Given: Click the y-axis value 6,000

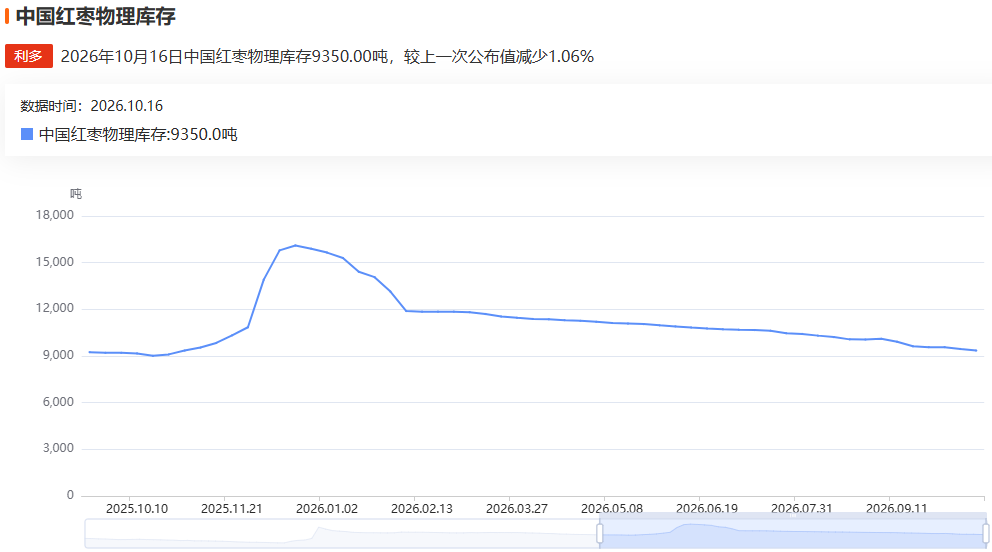Looking at the screenshot, I should coord(58,402).
